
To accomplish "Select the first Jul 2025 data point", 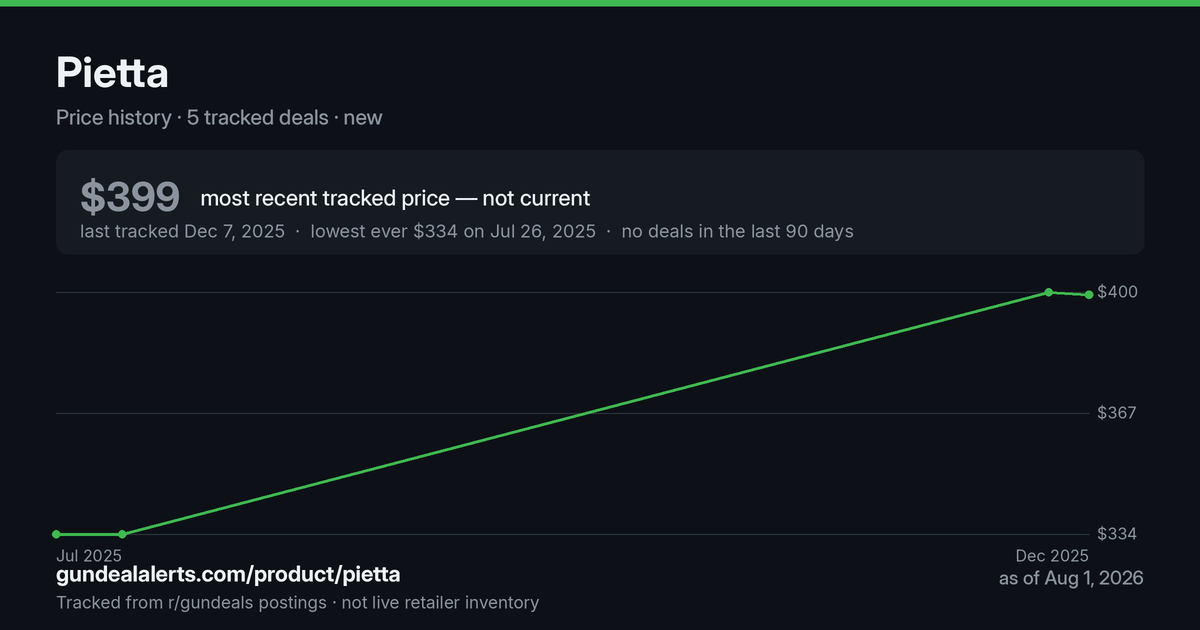I will tap(56, 534).
